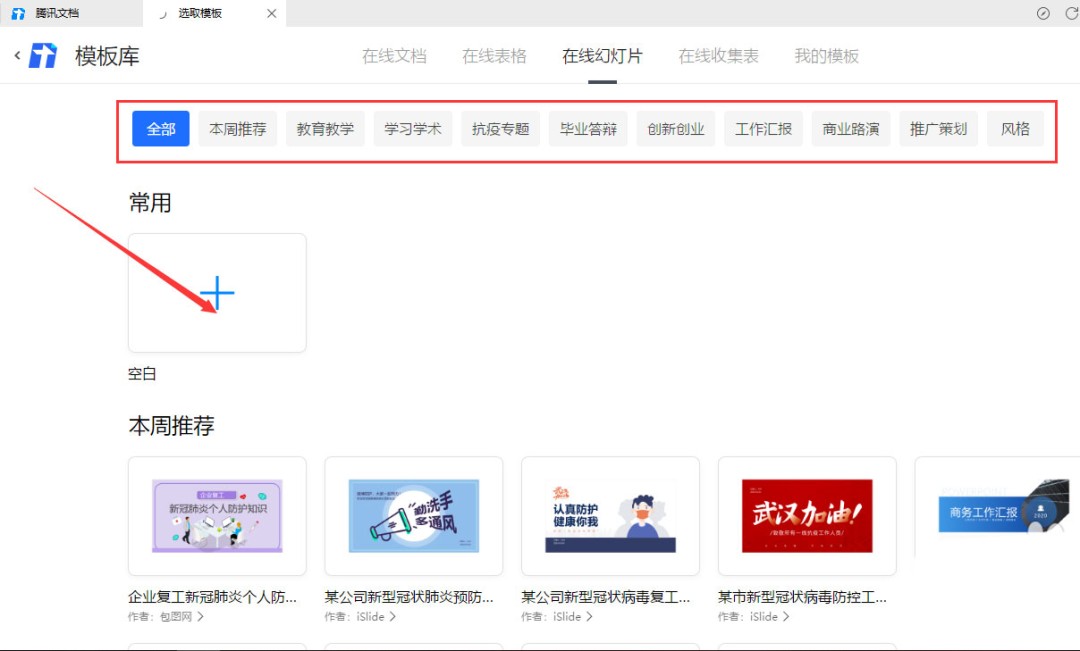Open the compass icon at the top right
Viewport: 1080px width, 651px height.
click(1043, 13)
